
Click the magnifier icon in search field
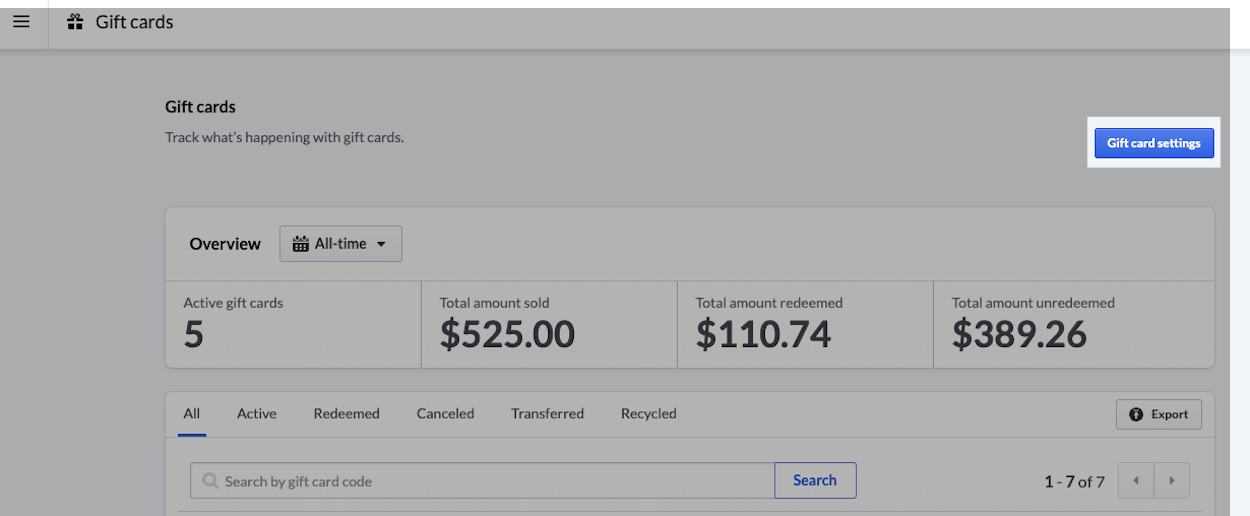pyautogui.click(x=210, y=481)
